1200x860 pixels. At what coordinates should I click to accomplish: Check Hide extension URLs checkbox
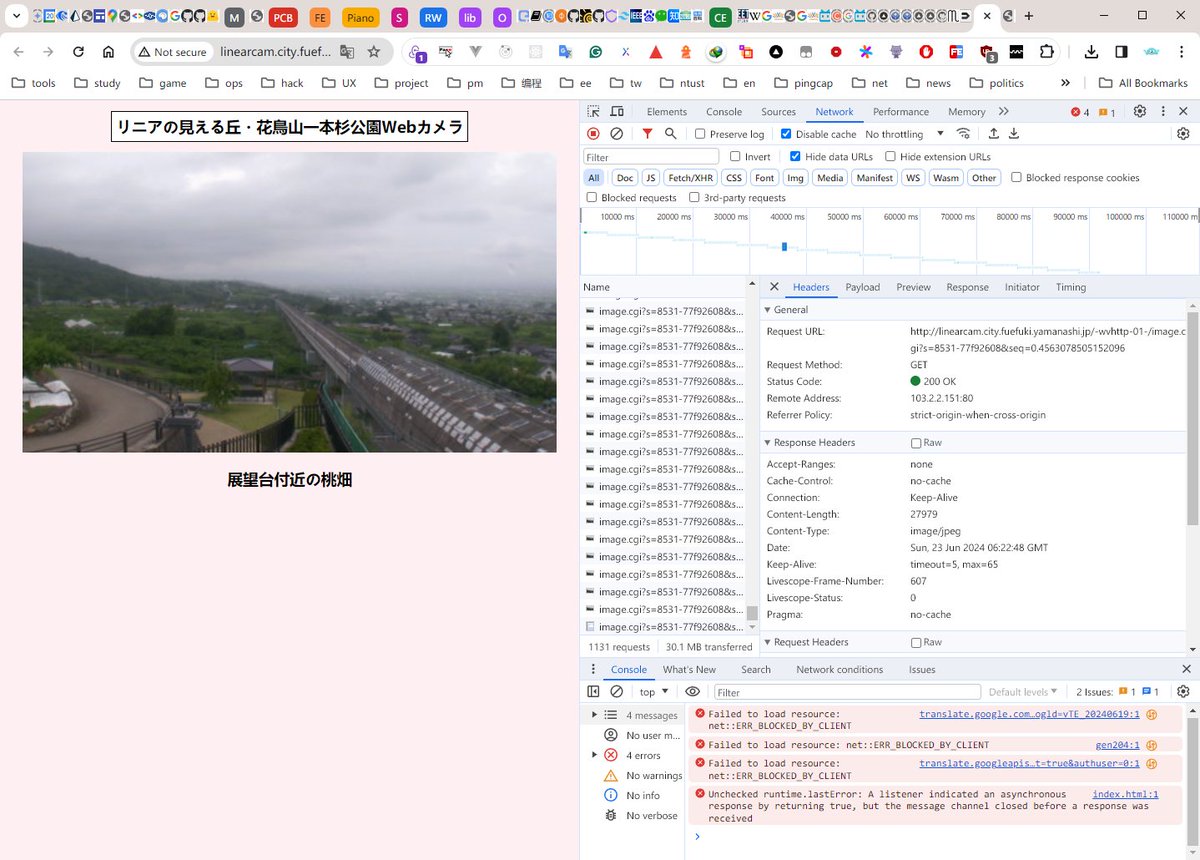(x=890, y=156)
